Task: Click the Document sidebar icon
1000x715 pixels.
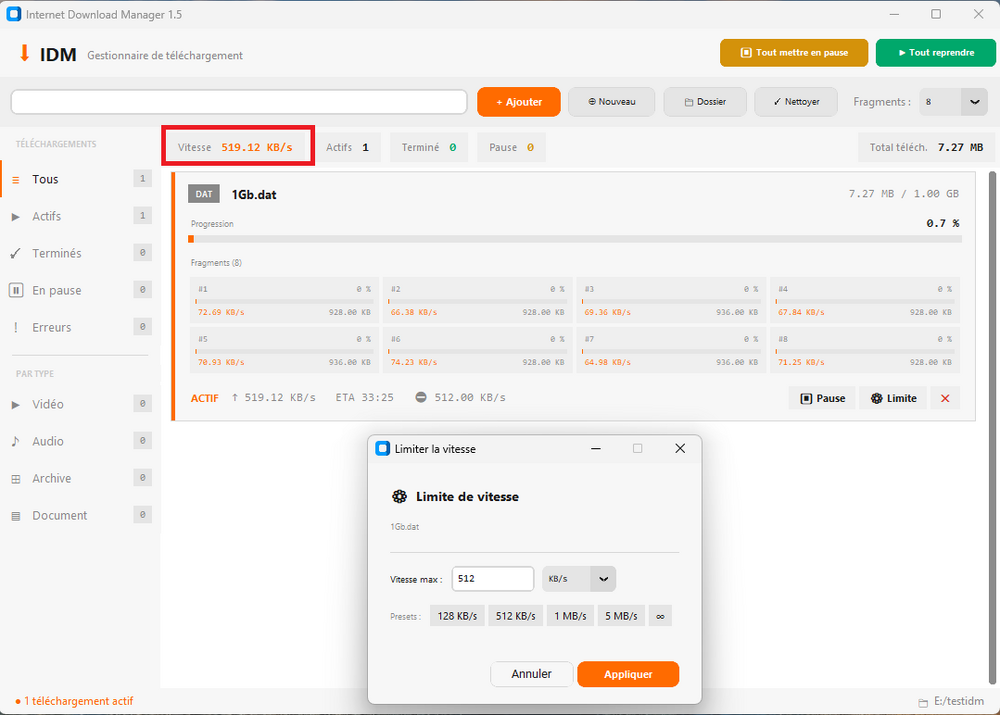Action: click(16, 516)
